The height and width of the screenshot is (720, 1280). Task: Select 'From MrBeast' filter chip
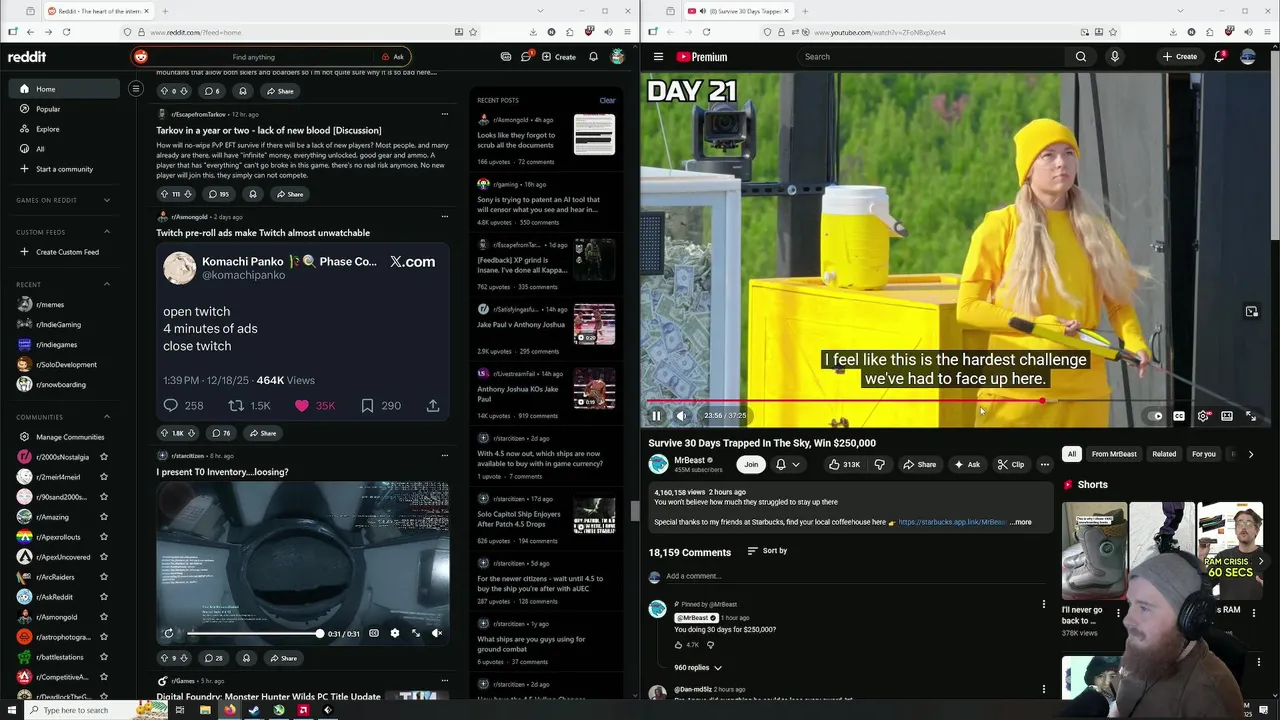pyautogui.click(x=1114, y=454)
